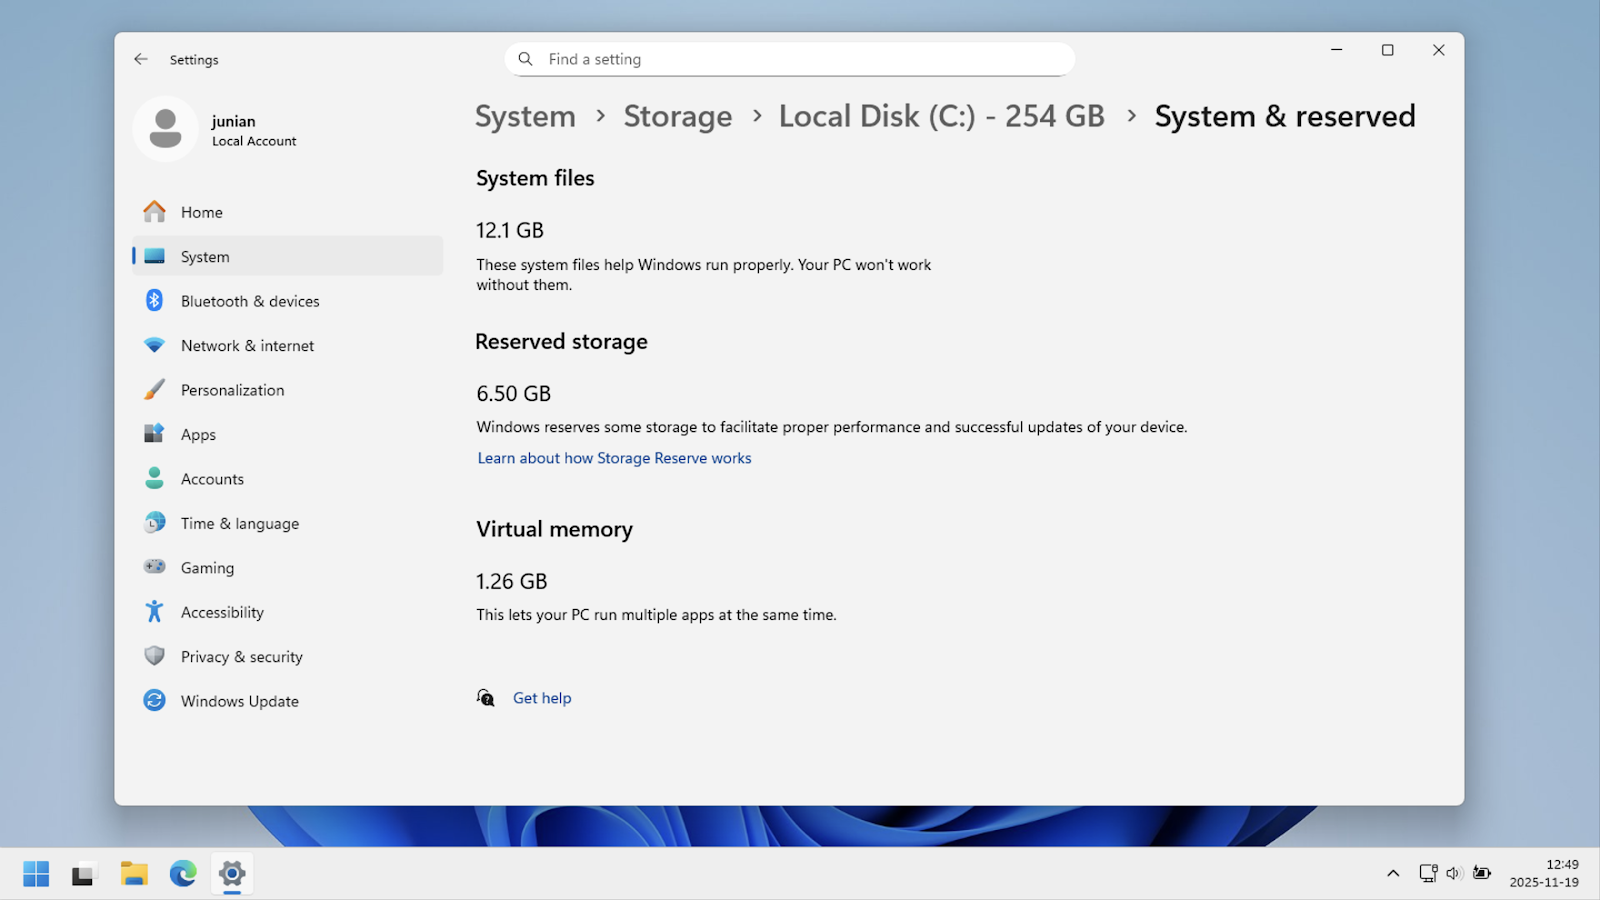Go to Local Disk (C:) breadcrumb

click(942, 116)
